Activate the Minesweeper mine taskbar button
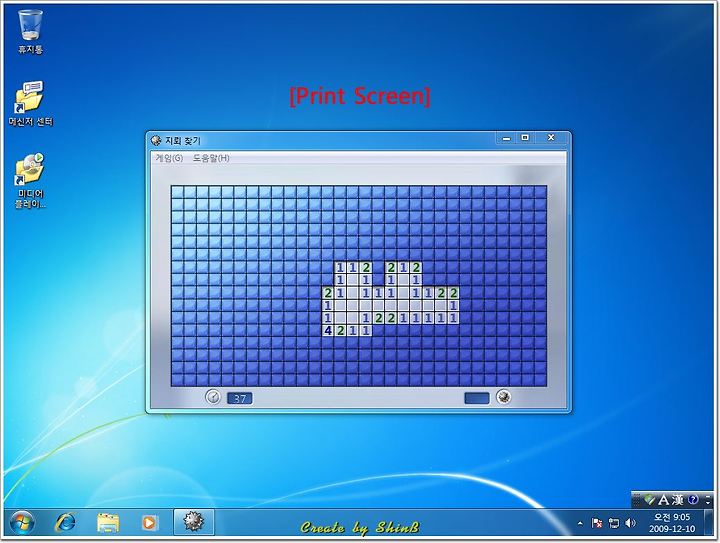This screenshot has width=720, height=543. tap(194, 522)
